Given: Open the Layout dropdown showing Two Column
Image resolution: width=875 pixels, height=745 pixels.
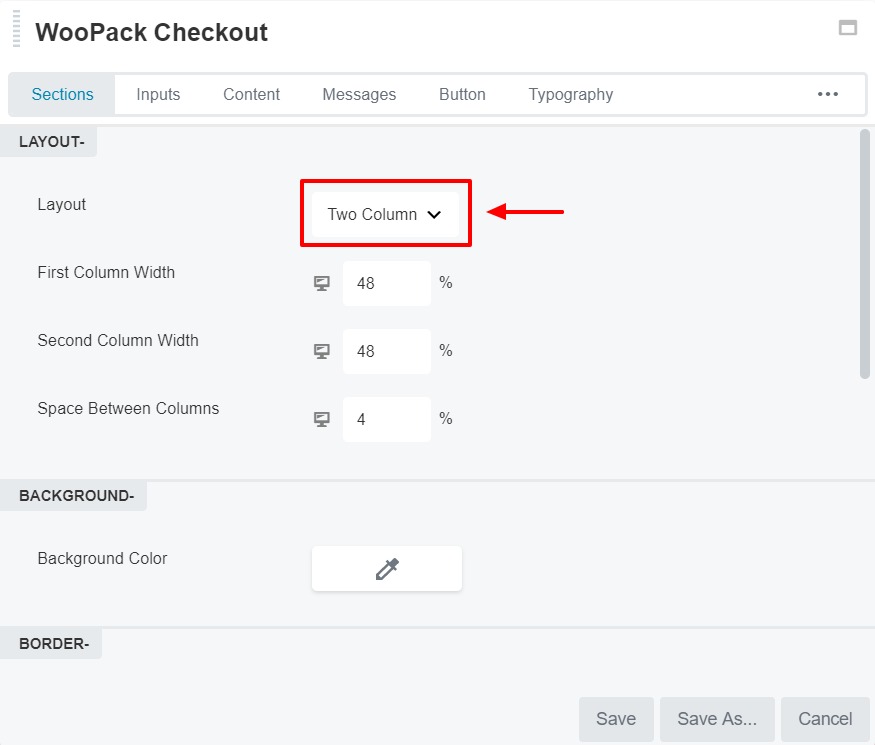Looking at the screenshot, I should coord(386,214).
